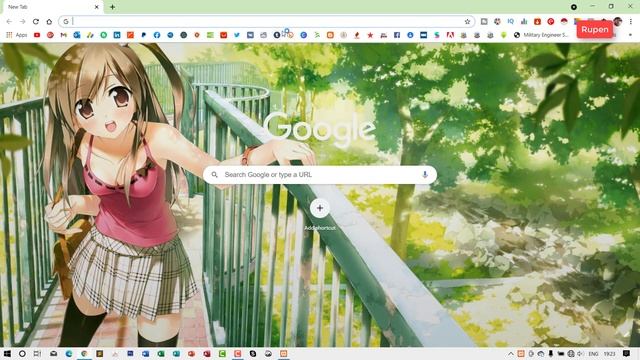Open a new tab with plus button
Screen dimensions: 640x360
(112, 7)
